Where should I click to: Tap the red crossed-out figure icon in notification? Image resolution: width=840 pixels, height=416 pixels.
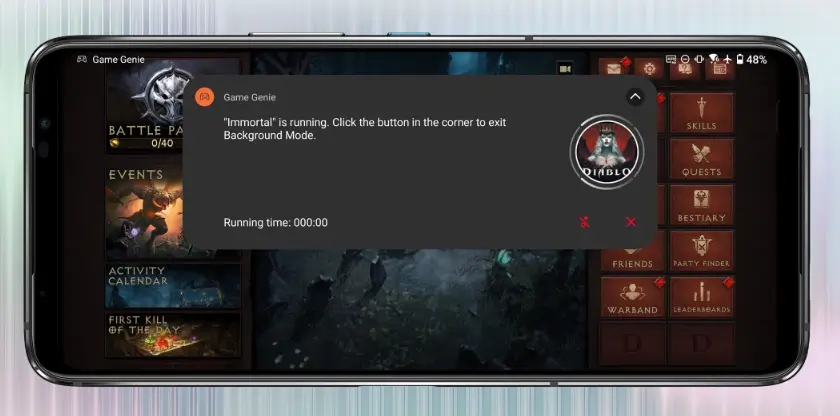[x=584, y=222]
